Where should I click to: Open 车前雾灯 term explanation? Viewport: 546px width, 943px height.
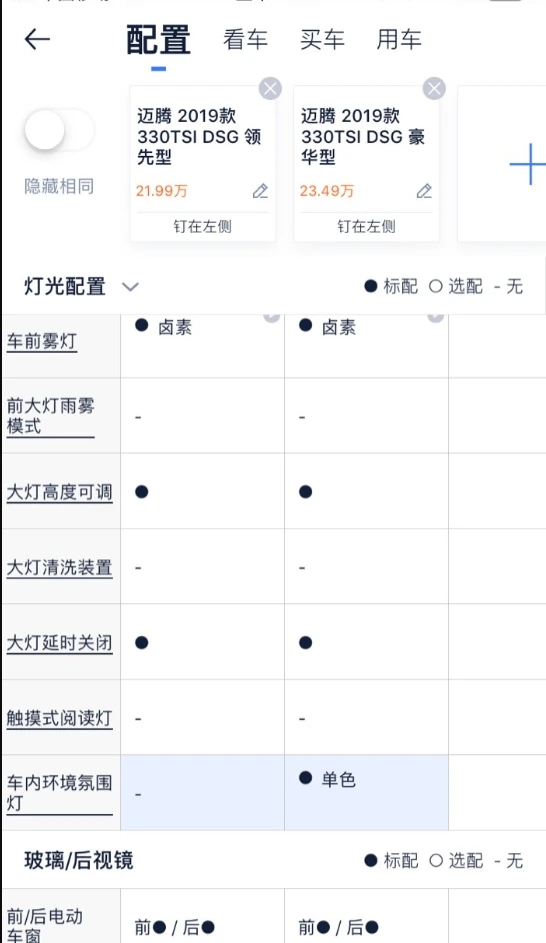(x=41, y=342)
